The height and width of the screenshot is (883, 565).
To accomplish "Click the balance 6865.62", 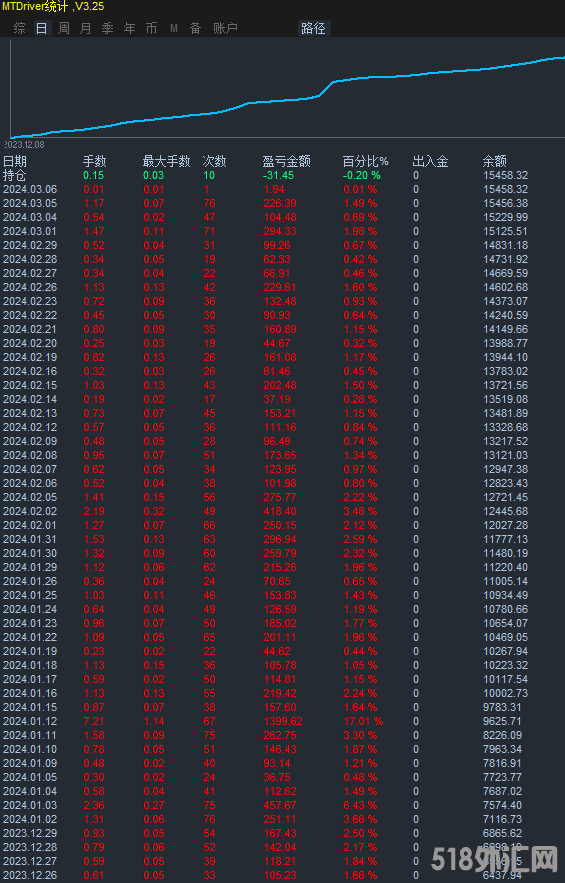I will pos(502,833).
